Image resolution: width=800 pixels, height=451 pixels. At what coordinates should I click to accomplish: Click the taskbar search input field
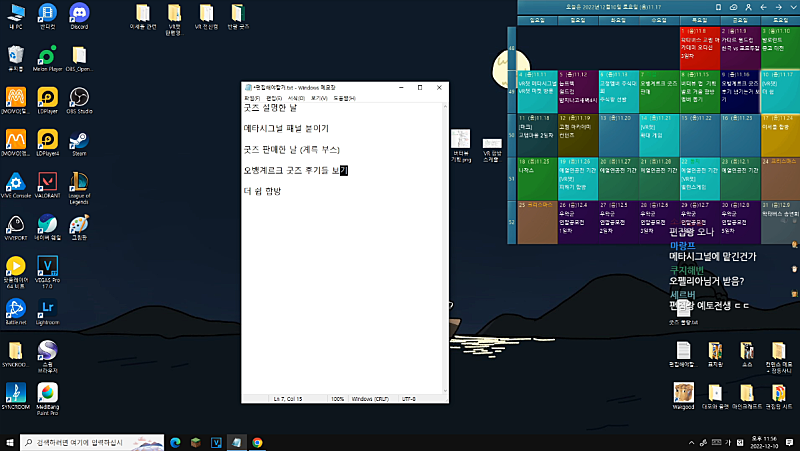(x=90, y=441)
